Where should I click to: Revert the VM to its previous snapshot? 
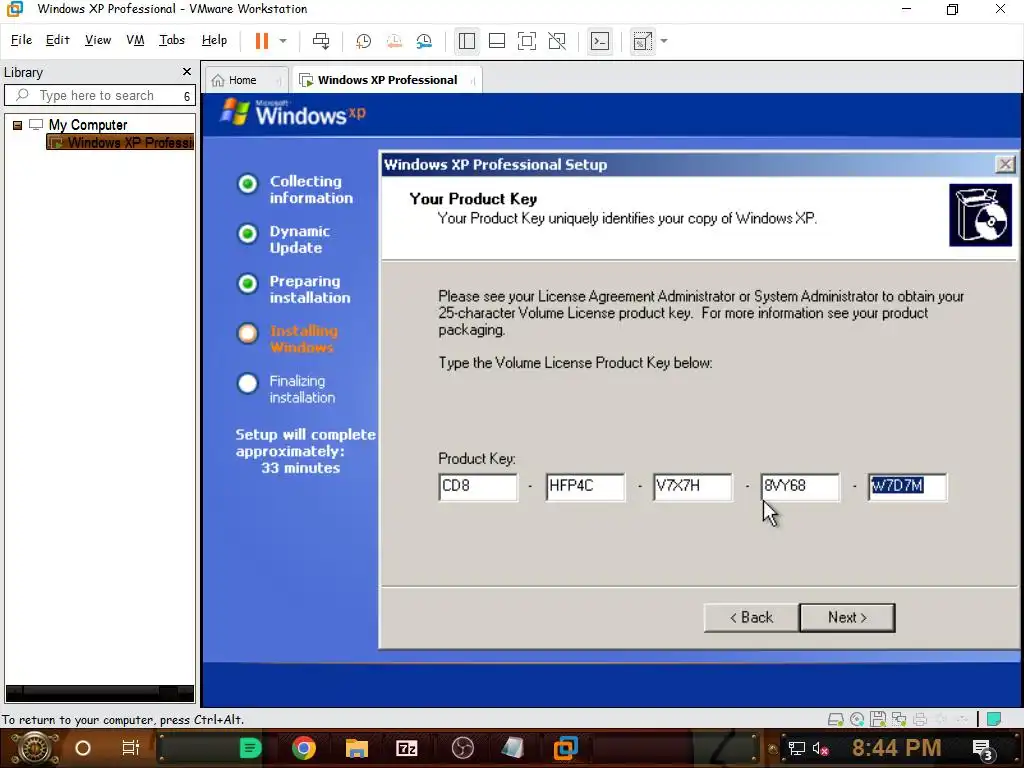pos(394,41)
